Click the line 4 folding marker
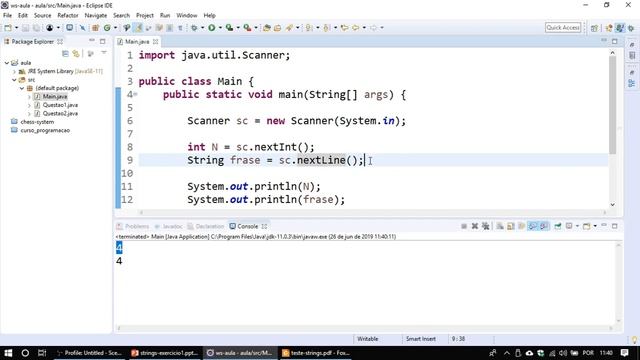The width and height of the screenshot is (640, 360). coord(135,94)
